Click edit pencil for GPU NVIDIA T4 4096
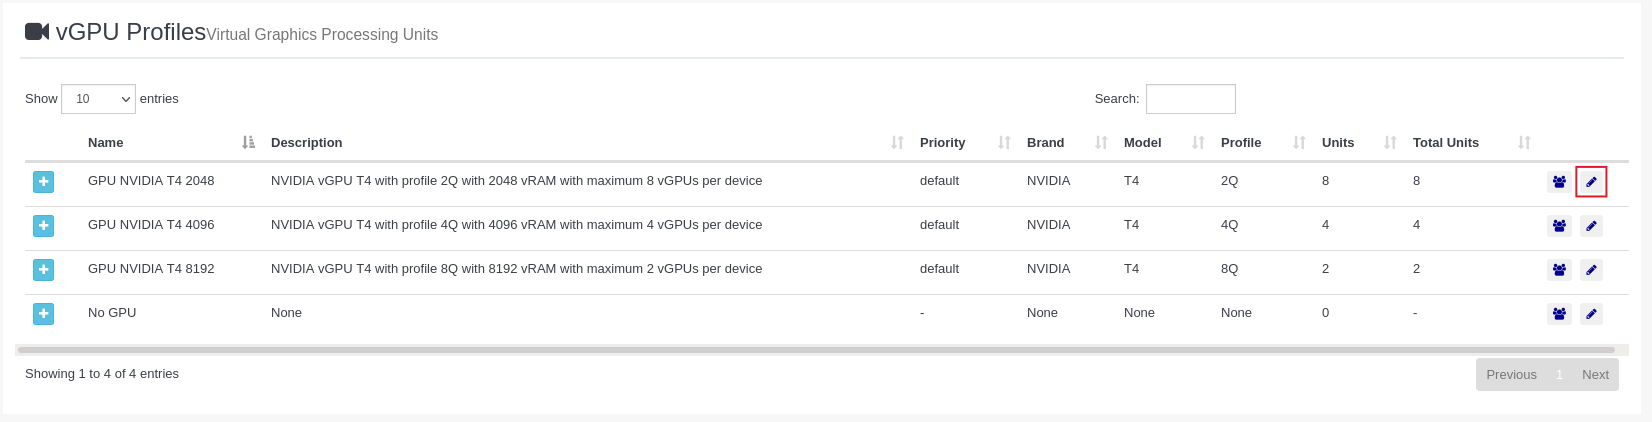The height and width of the screenshot is (422, 1652). click(1591, 226)
